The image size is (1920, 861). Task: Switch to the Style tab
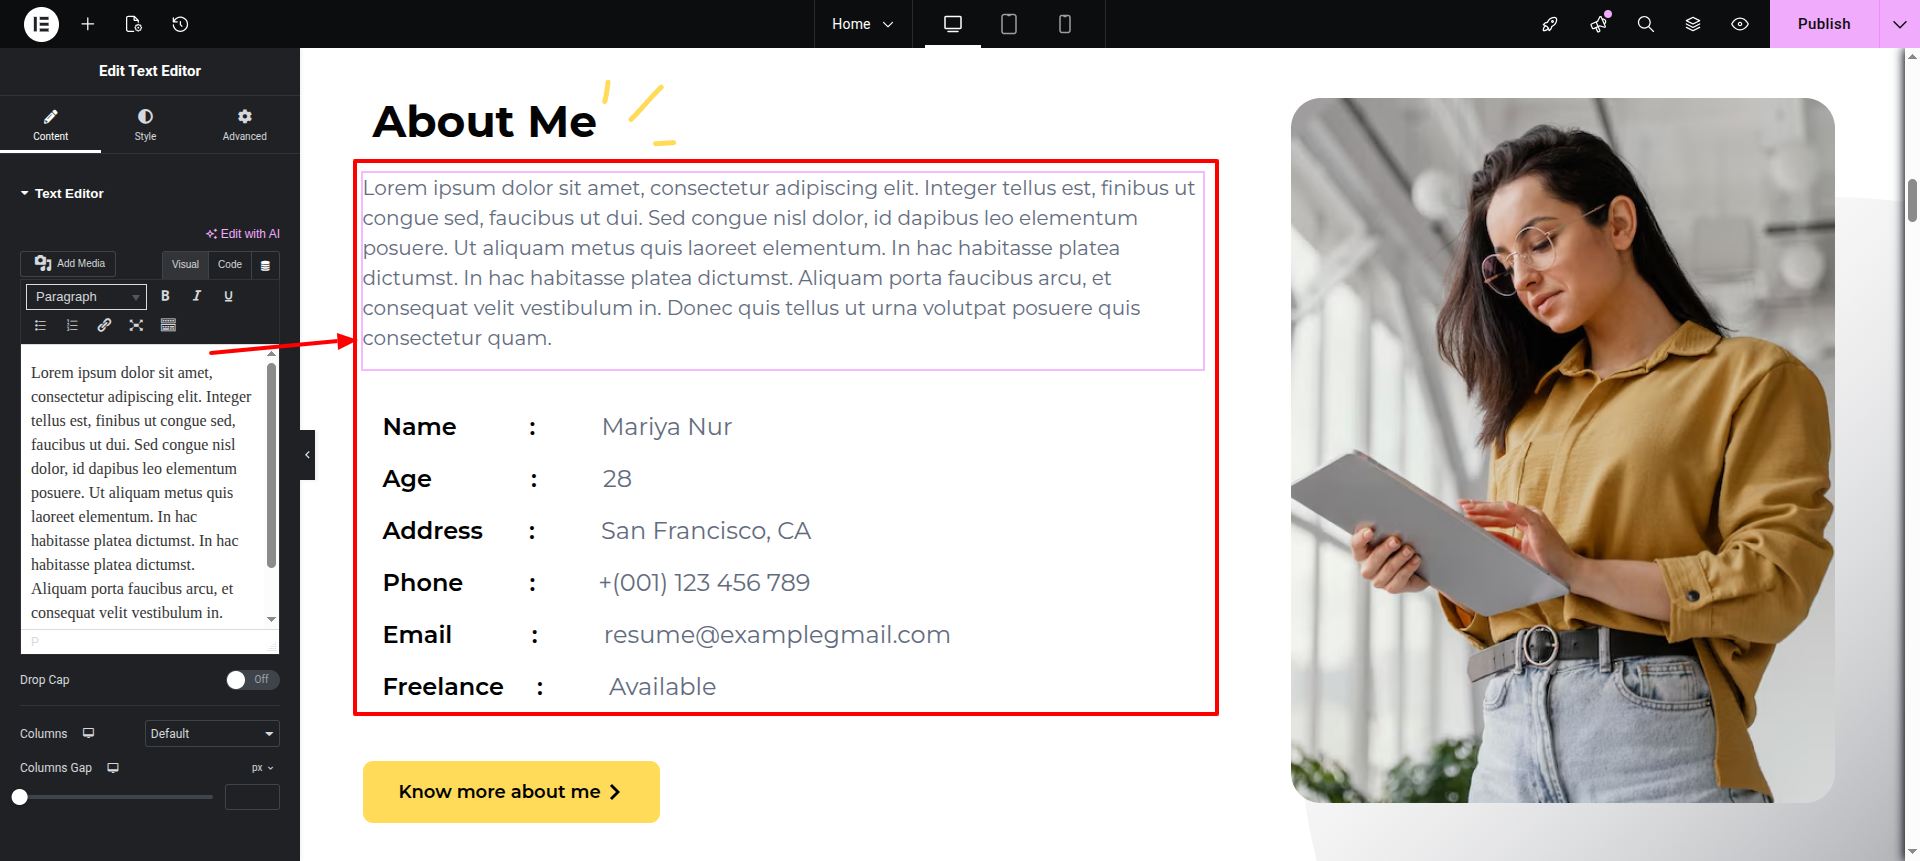click(145, 124)
